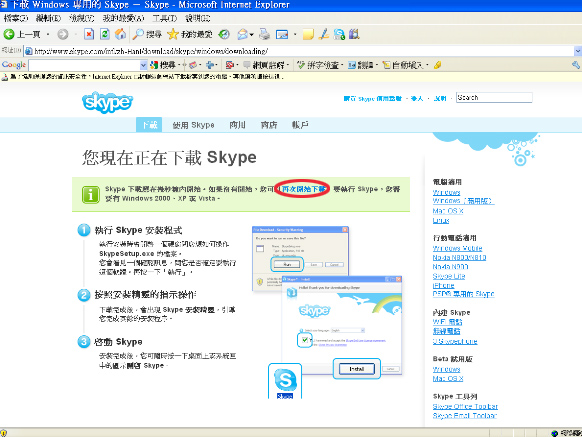The image size is (582, 437).
Task: Click the Google logo on Google toolbar
Action: click(14, 65)
